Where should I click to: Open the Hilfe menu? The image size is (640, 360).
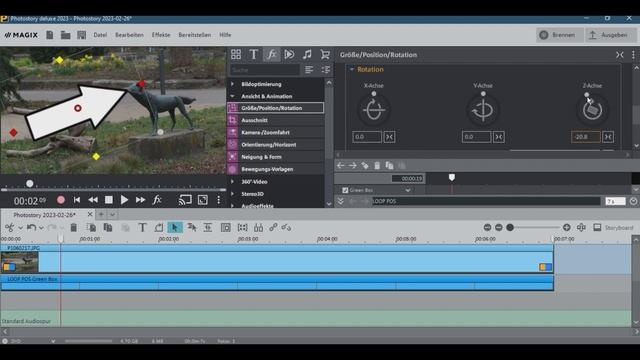[x=225, y=35]
